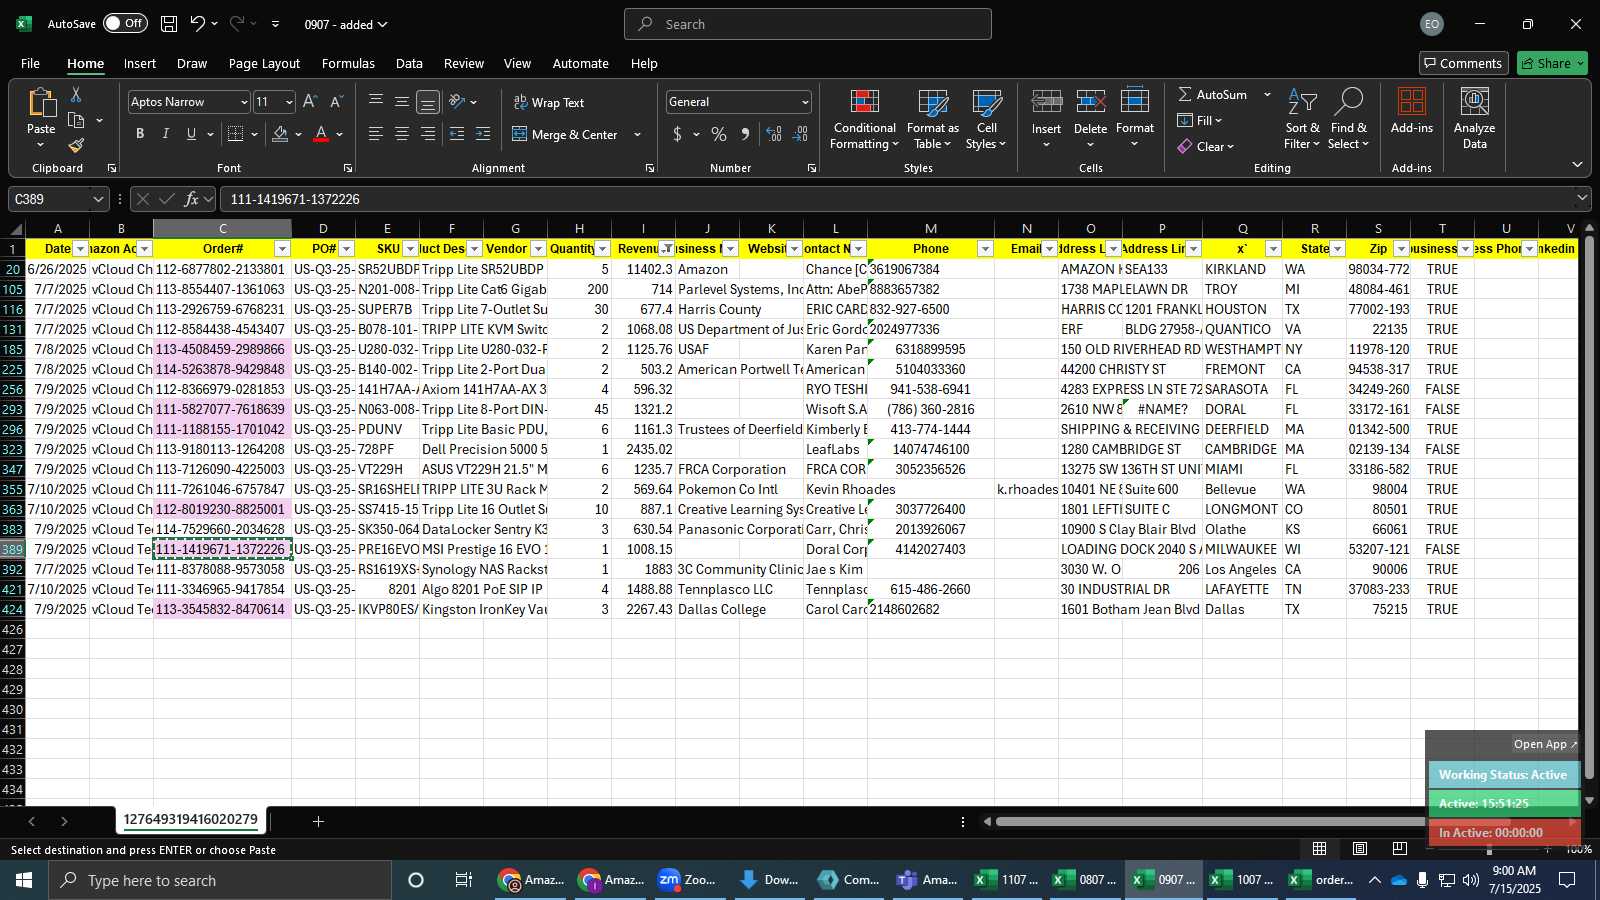Open the State column filter dropdown
Screen dimensions: 1600x900
[x=1337, y=249]
